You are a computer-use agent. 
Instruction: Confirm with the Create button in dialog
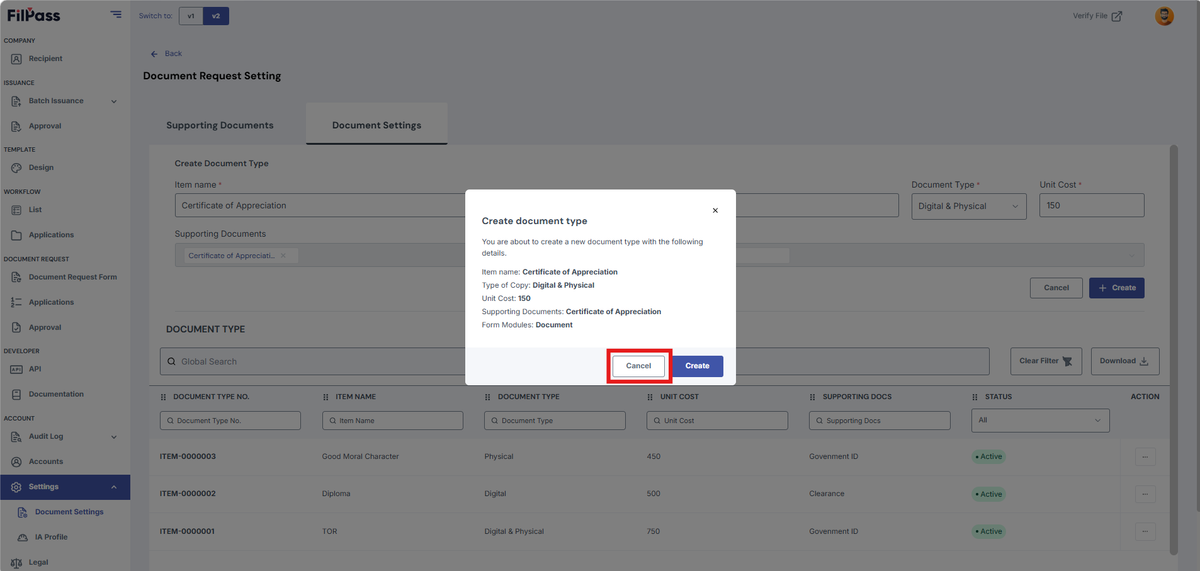tap(697, 366)
